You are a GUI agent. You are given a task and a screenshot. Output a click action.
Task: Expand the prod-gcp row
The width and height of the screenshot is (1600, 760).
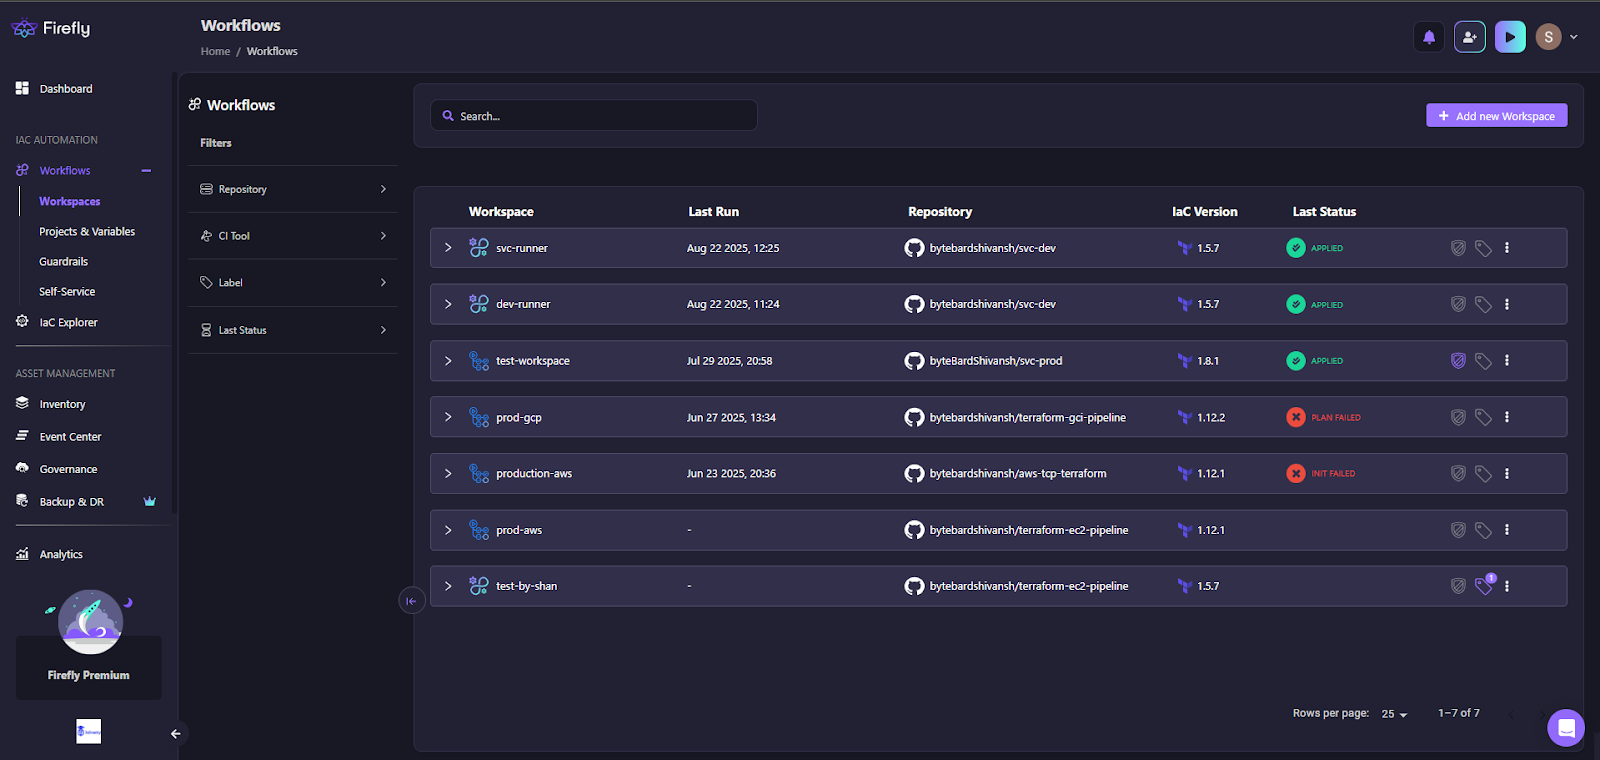pyautogui.click(x=448, y=417)
